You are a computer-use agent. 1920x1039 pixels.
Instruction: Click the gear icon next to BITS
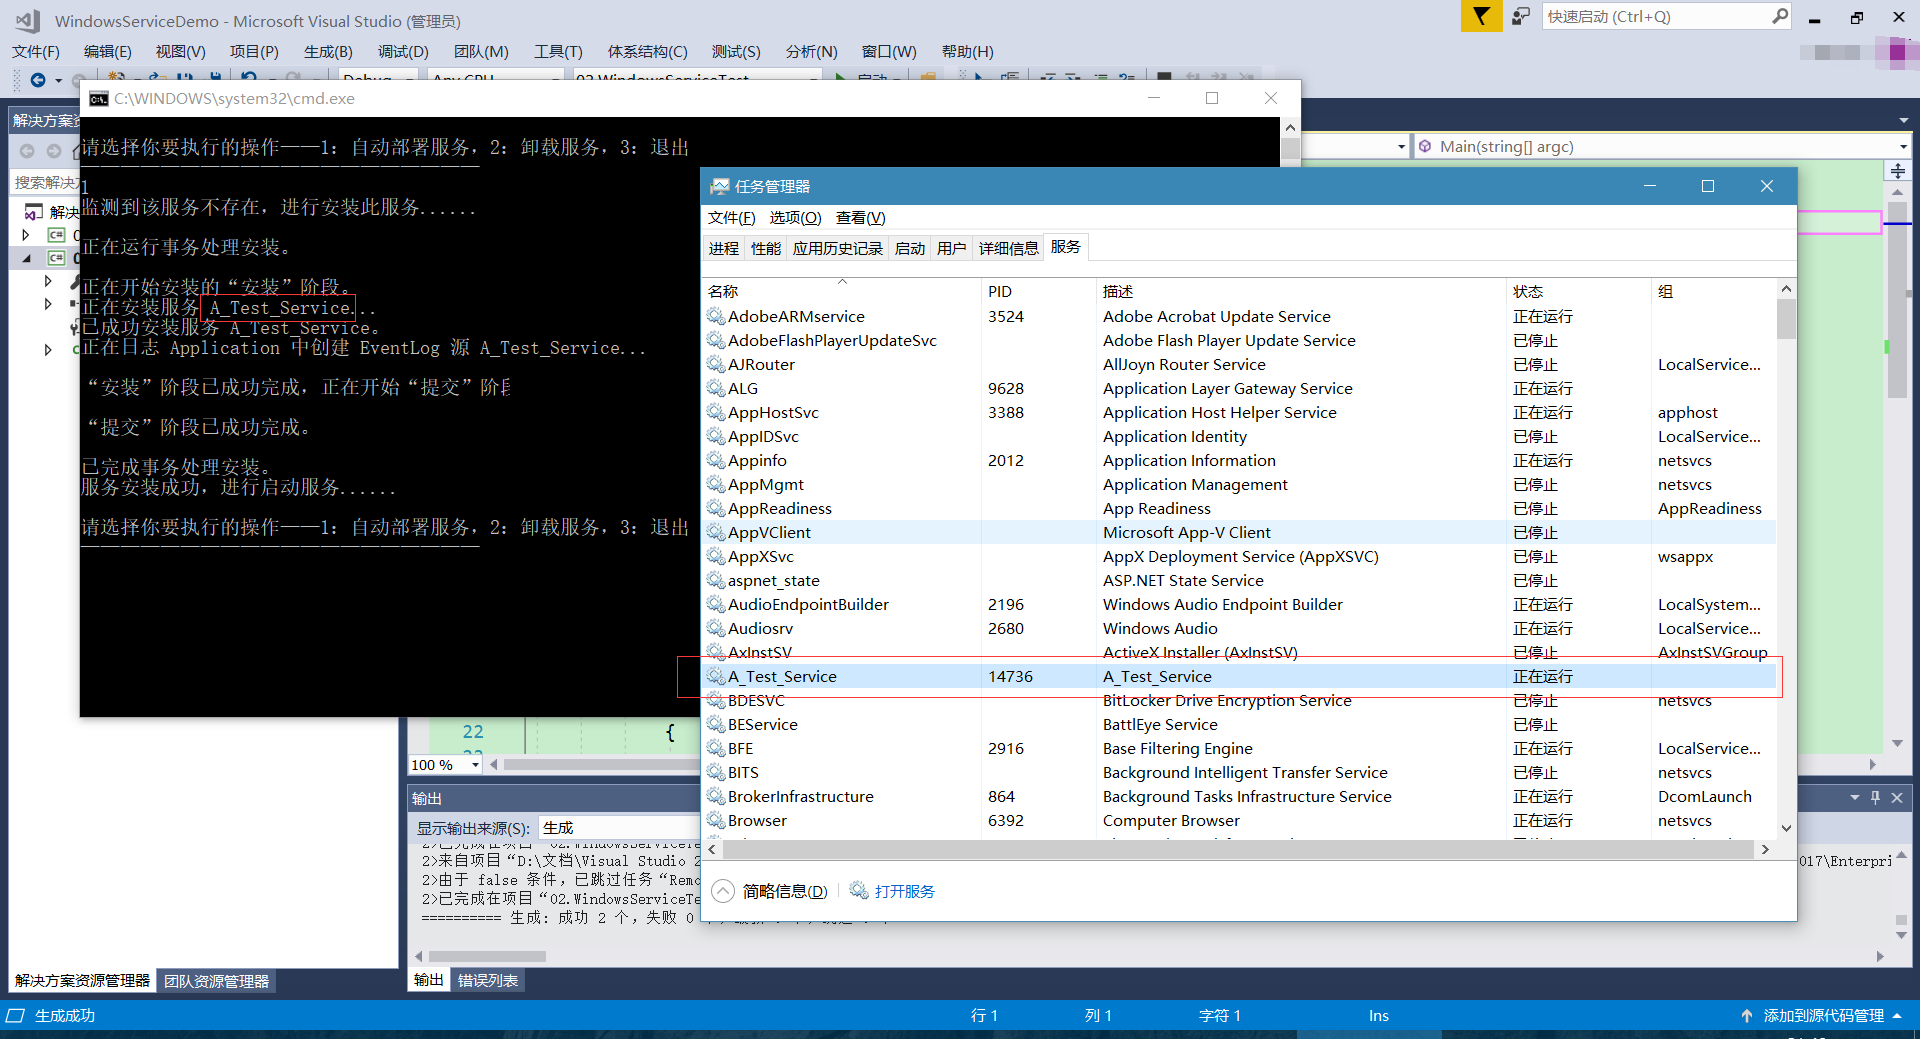[x=716, y=772]
